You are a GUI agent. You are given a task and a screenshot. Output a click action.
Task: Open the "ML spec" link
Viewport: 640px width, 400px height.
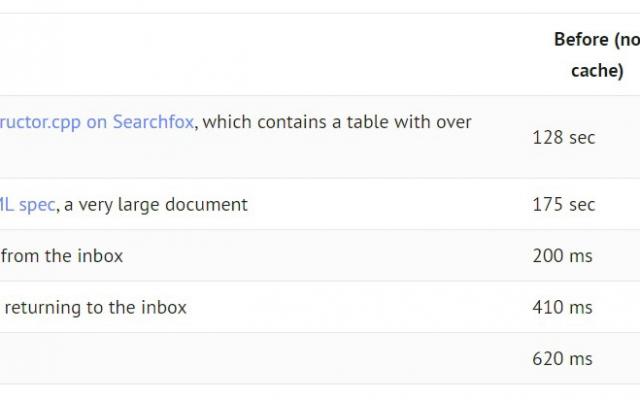[x=27, y=204]
